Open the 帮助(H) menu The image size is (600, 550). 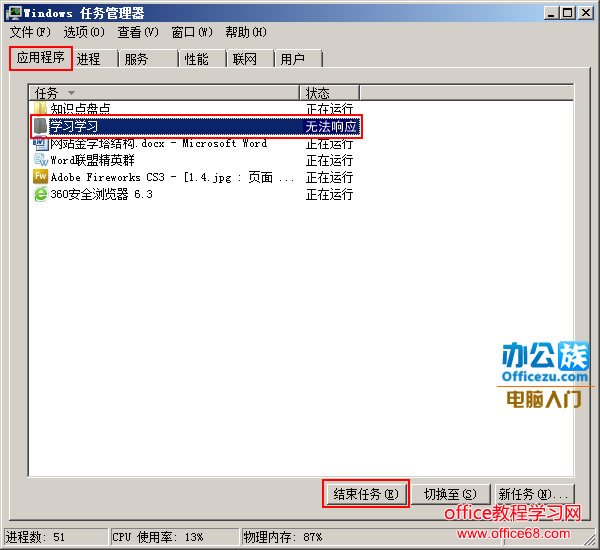click(x=246, y=32)
